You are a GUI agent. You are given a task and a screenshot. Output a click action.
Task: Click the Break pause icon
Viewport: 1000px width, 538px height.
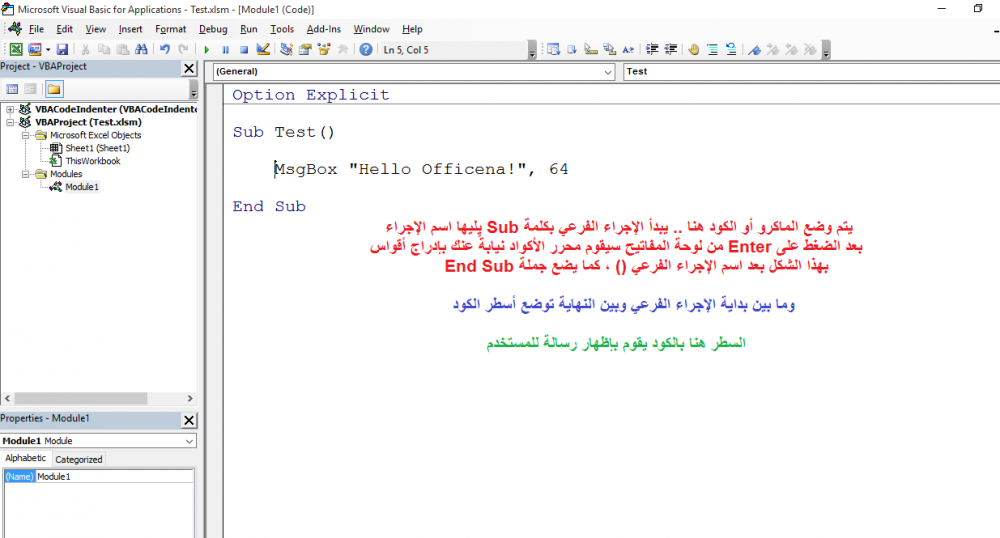[225, 50]
